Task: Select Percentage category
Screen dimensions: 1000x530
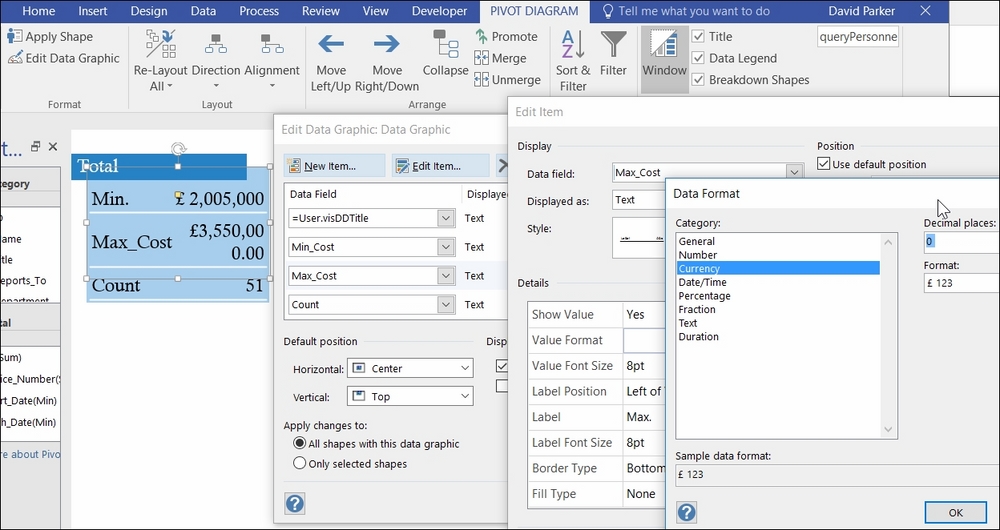Action: pos(778,296)
